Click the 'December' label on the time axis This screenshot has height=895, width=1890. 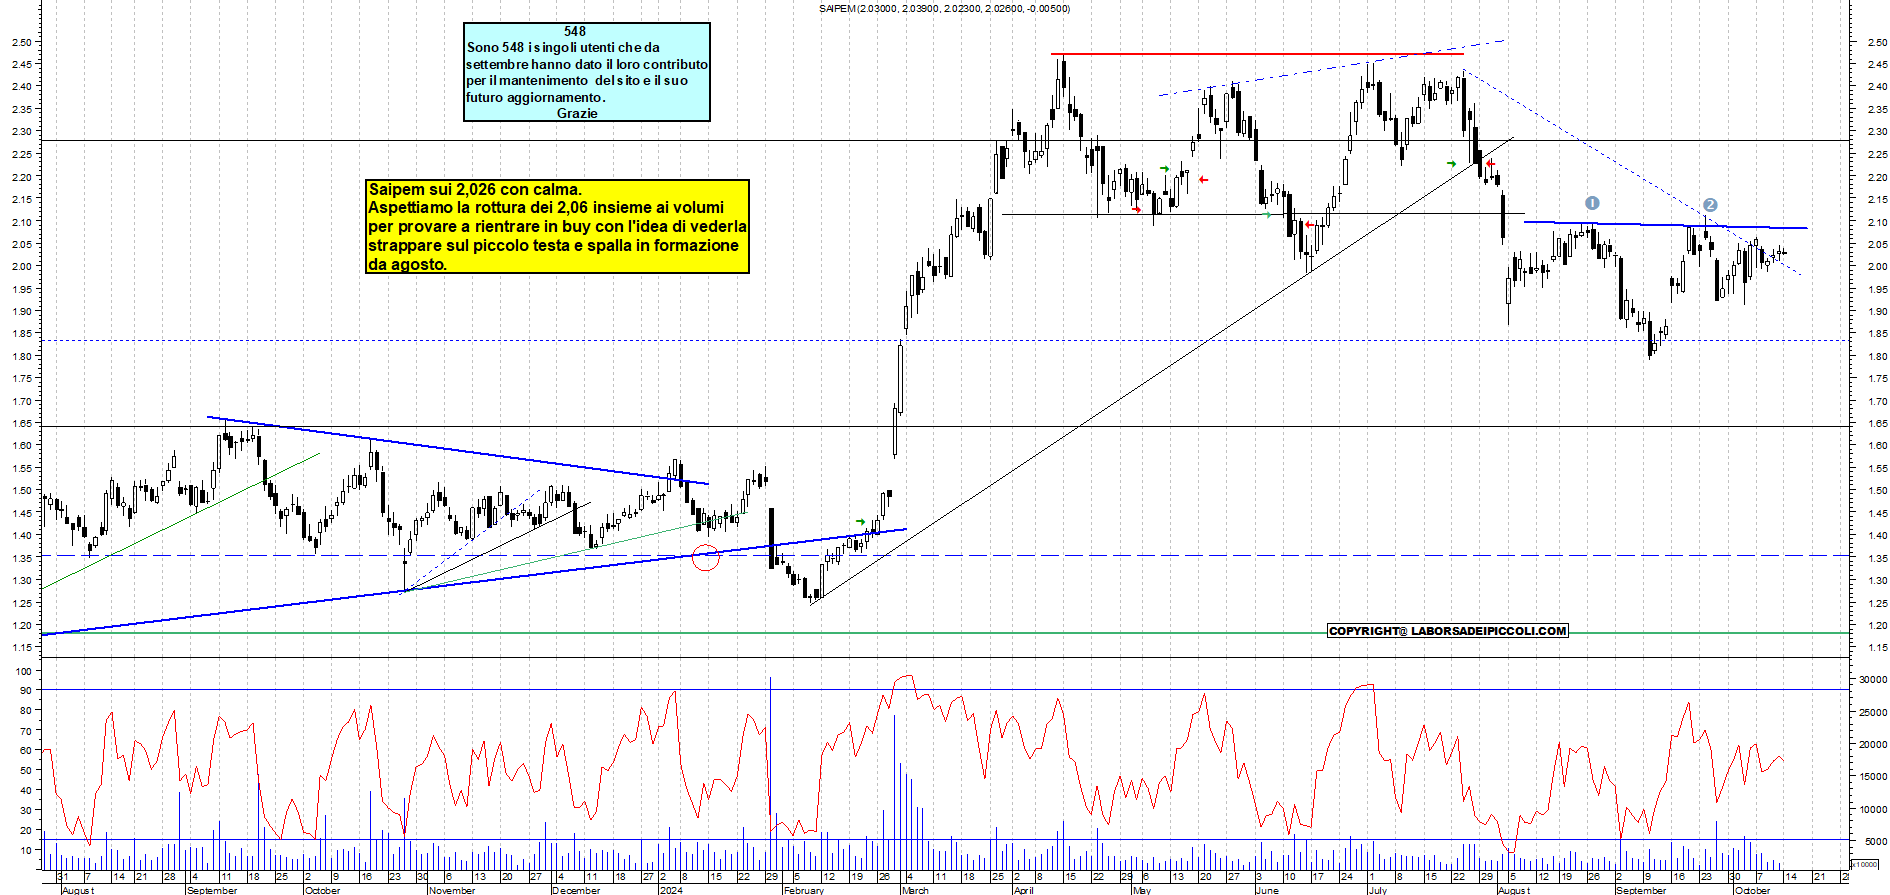click(x=577, y=890)
